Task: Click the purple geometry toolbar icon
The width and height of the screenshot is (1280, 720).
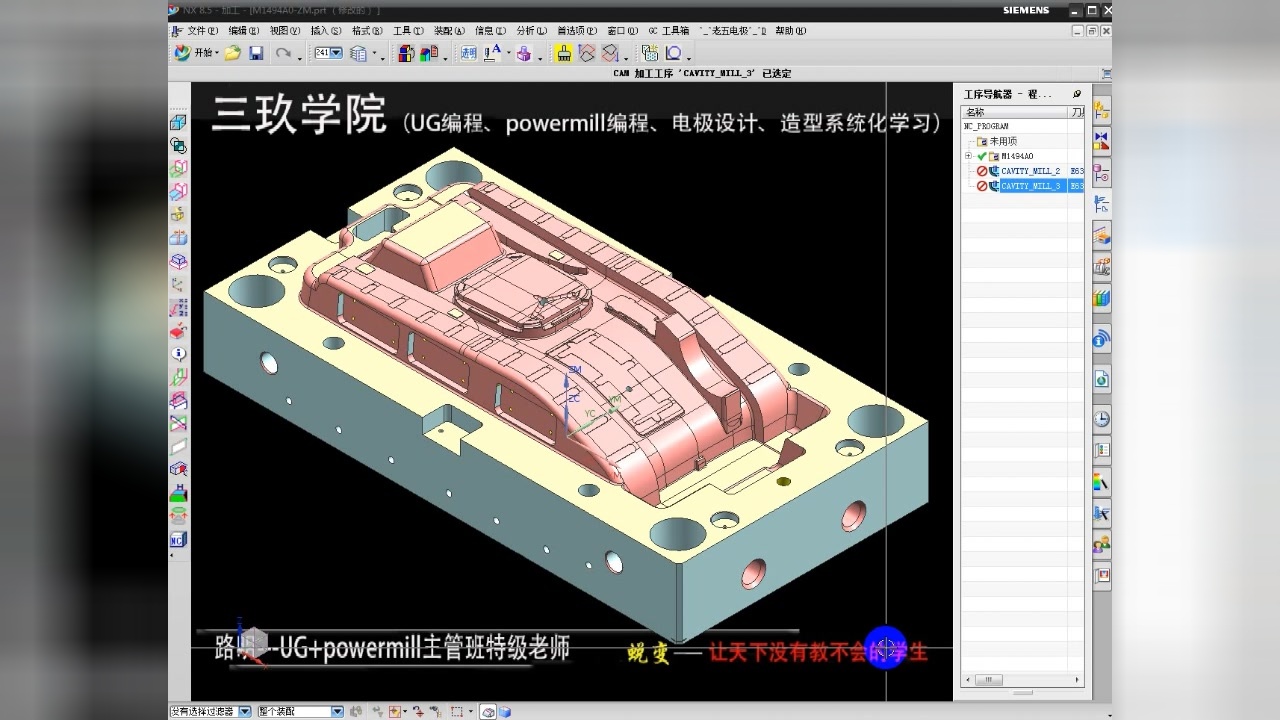Action: coord(523,53)
